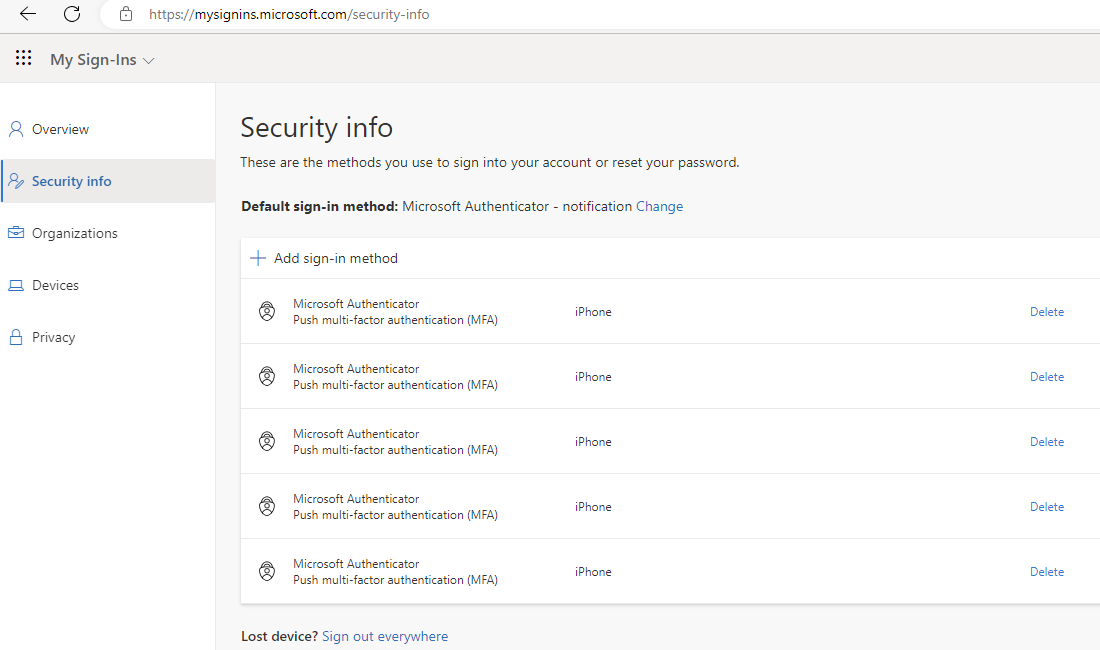The image size is (1100, 650).
Task: Click the Lost device? text
Action: [x=279, y=636]
